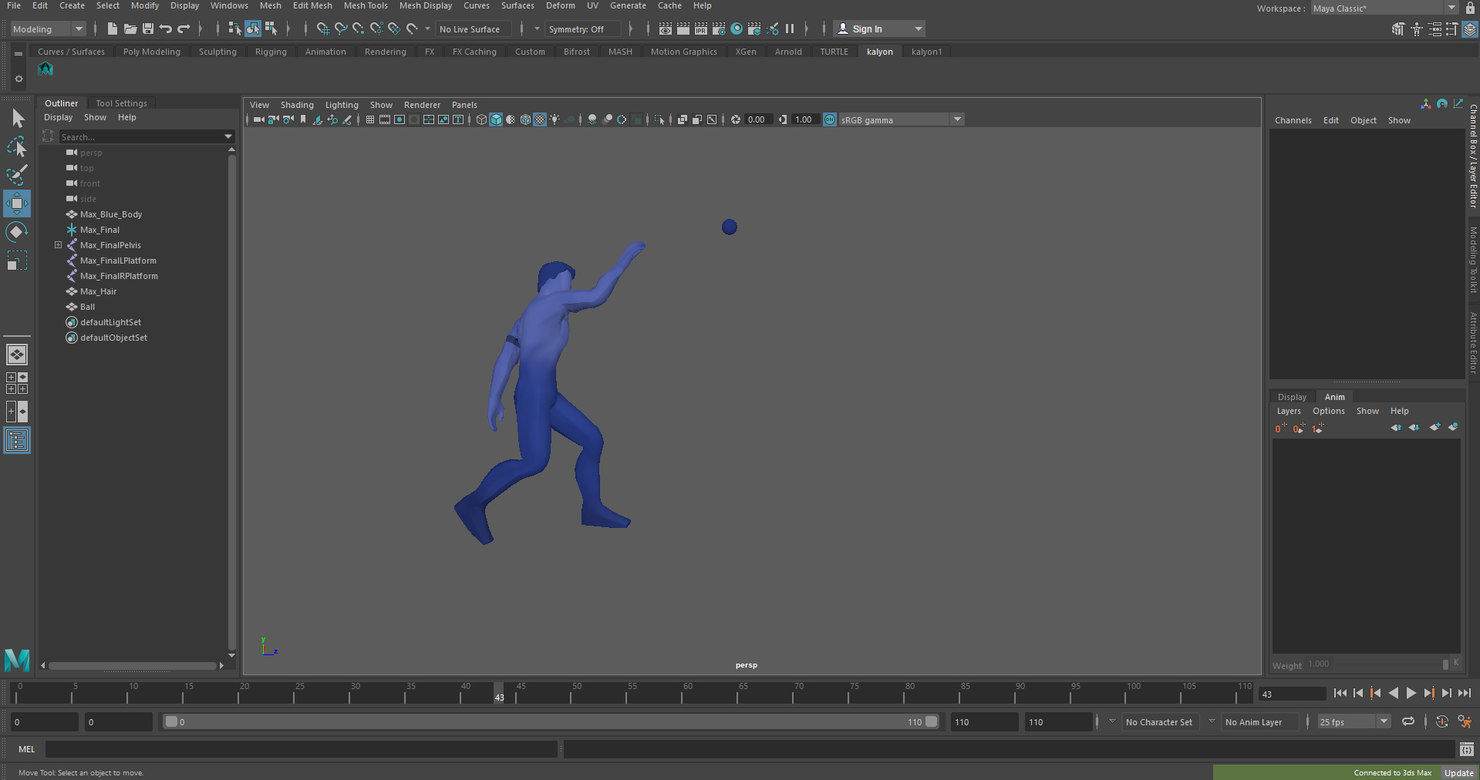The height and width of the screenshot is (780, 1480).
Task: Click the MEL command line input
Action: coord(301,749)
